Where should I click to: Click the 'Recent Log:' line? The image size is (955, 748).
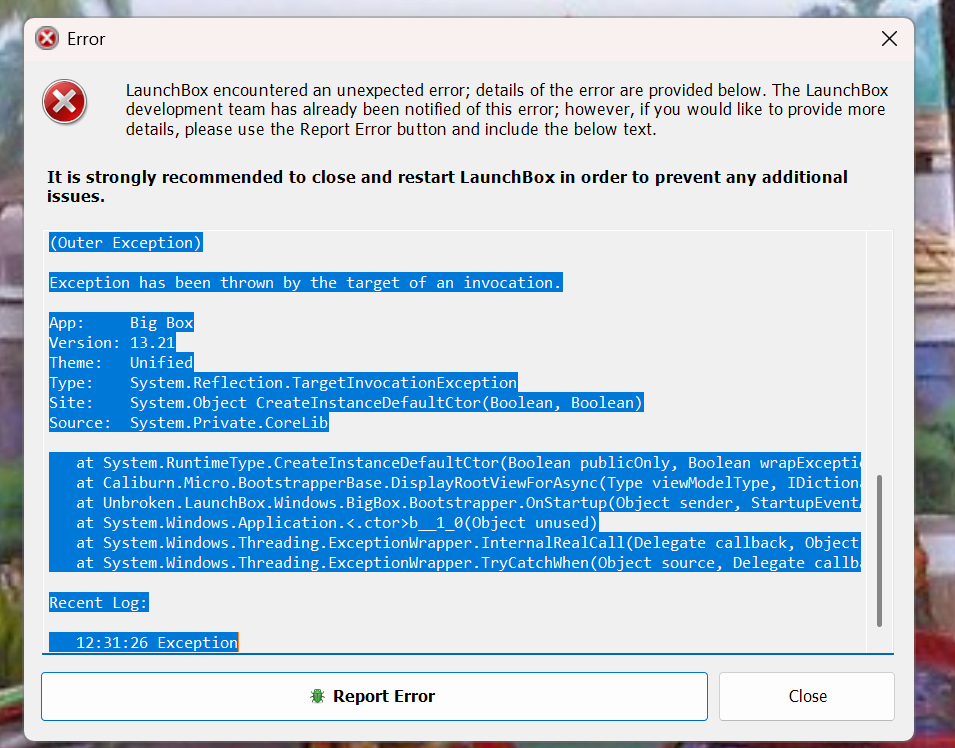tap(99, 602)
